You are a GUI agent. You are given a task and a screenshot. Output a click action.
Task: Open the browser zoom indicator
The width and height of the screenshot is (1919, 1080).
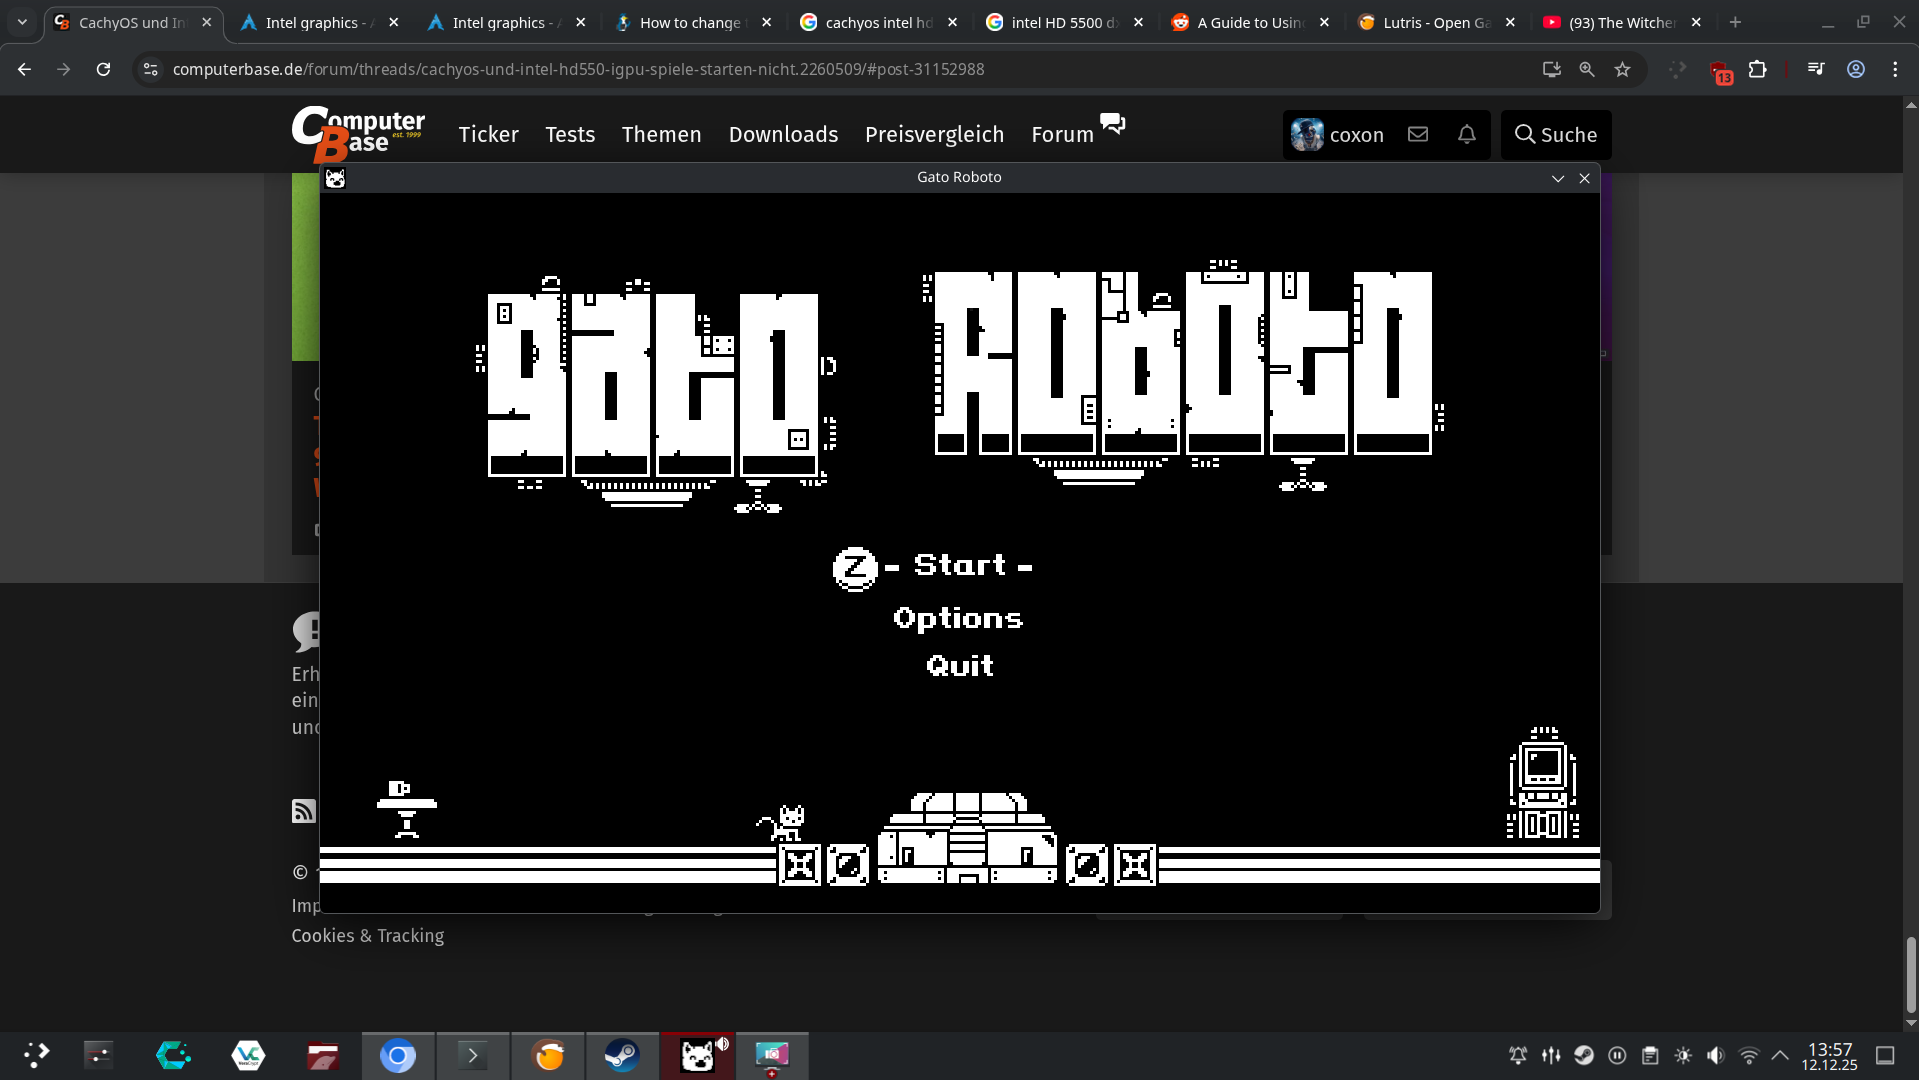tap(1587, 69)
